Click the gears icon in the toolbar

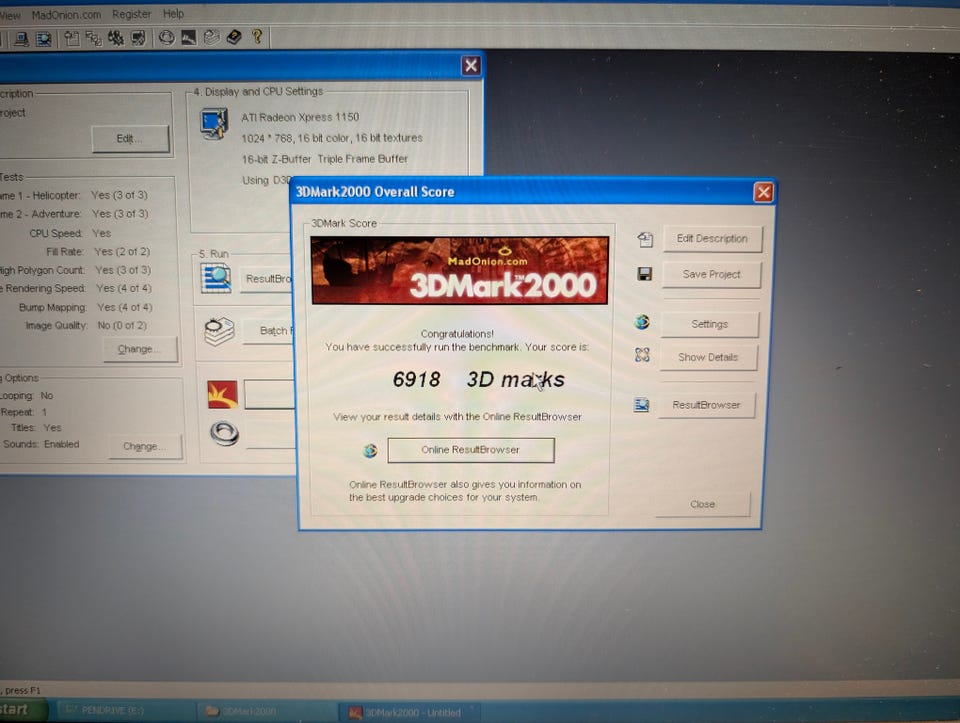(116, 39)
